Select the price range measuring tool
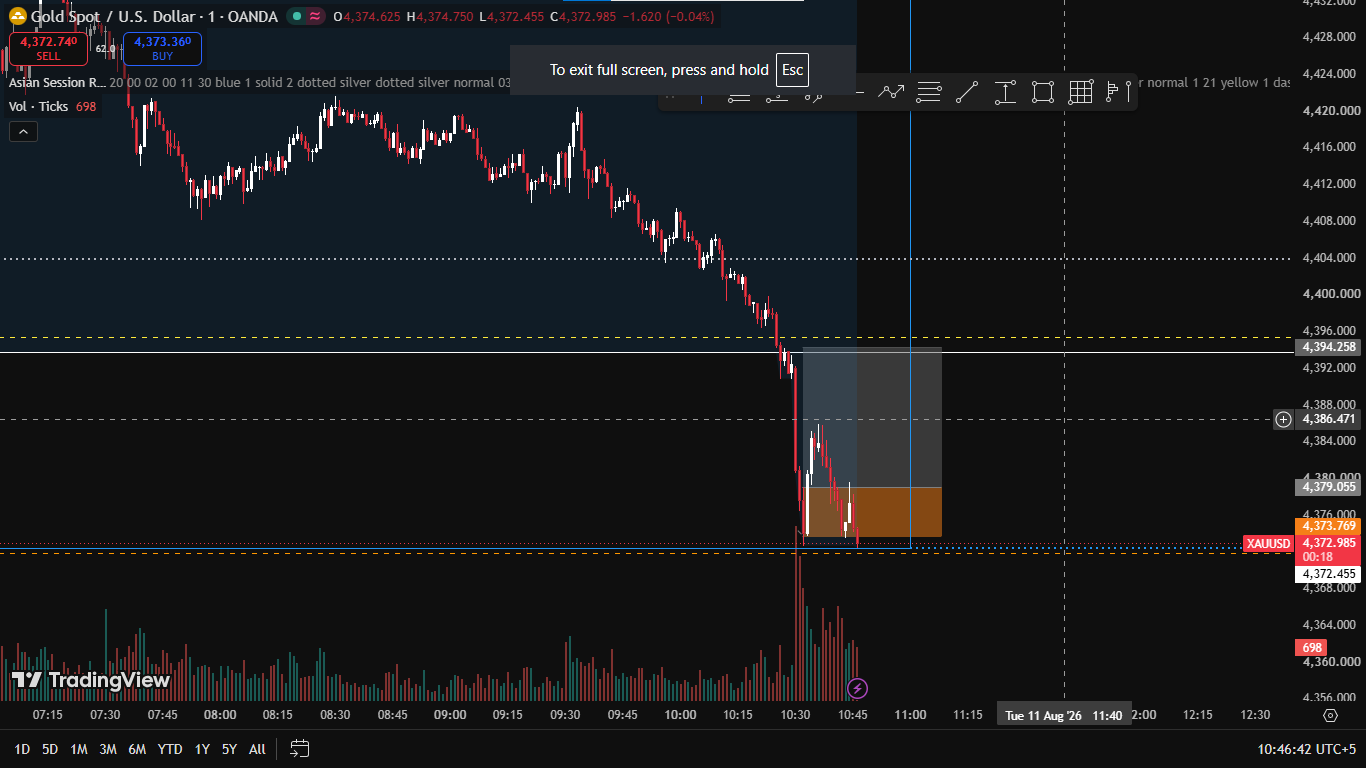Image resolution: width=1366 pixels, height=768 pixels. pos(1005,92)
